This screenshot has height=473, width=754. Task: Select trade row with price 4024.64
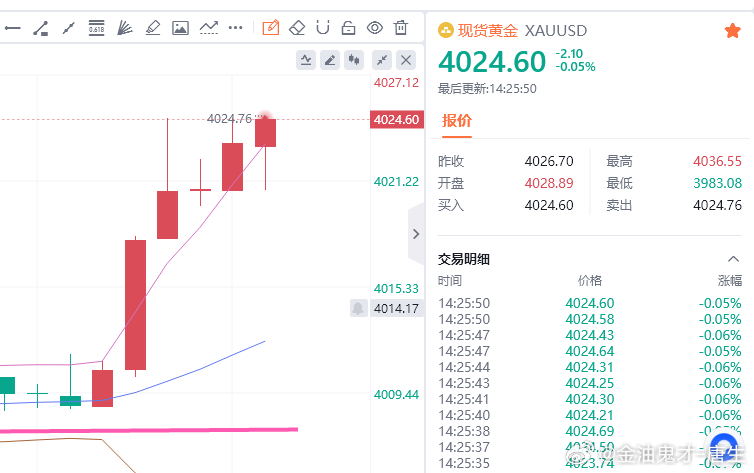590,351
